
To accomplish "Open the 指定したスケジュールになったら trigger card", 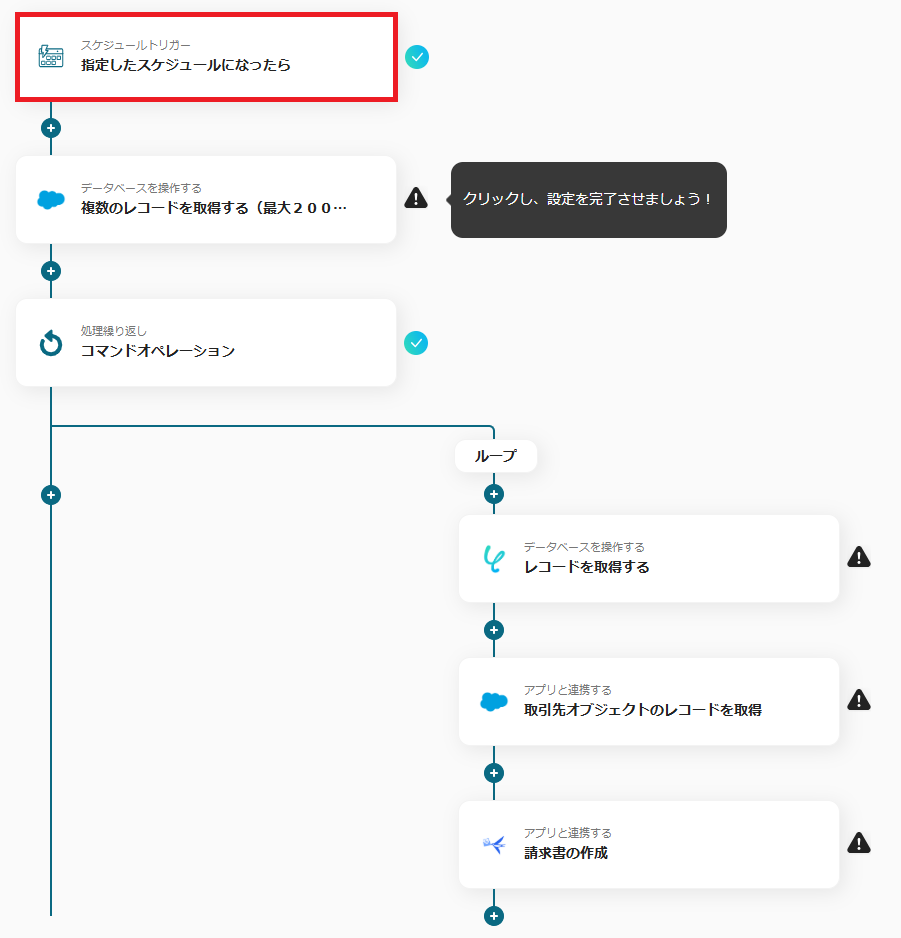I will click(206, 57).
